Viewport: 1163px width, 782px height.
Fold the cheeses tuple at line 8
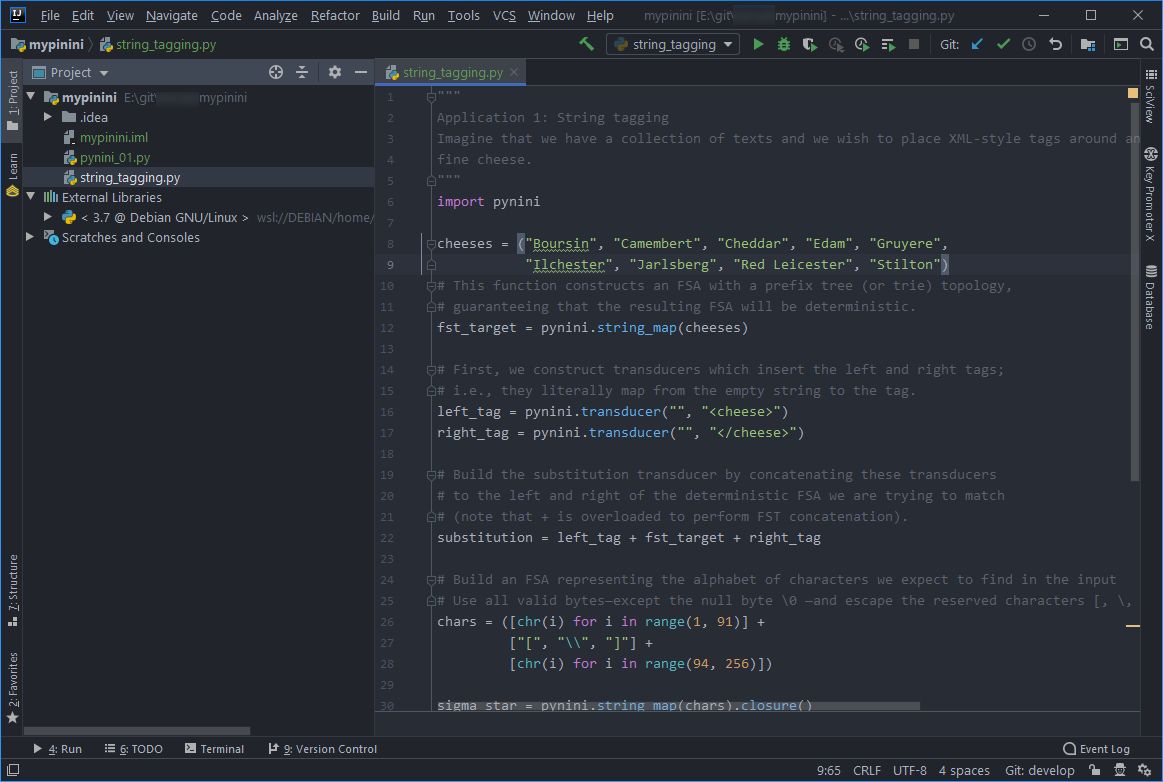pyautogui.click(x=431, y=243)
